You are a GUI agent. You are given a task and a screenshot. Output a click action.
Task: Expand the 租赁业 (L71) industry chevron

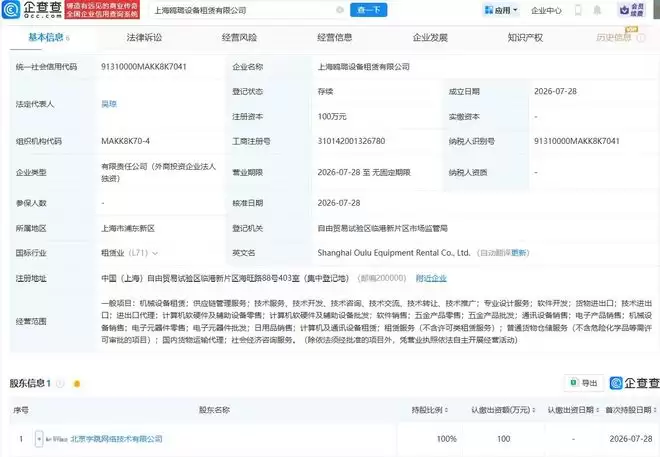pos(155,253)
